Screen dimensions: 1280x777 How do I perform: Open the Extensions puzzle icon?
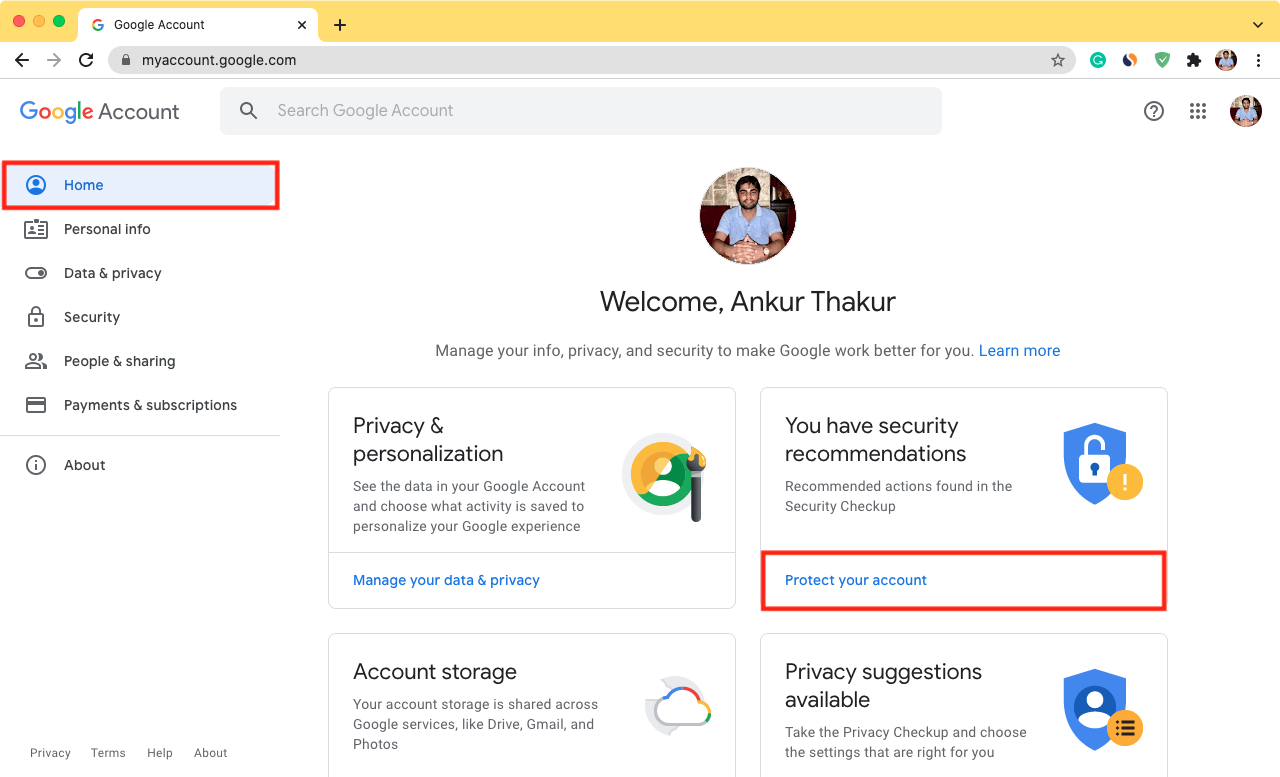pyautogui.click(x=1194, y=60)
